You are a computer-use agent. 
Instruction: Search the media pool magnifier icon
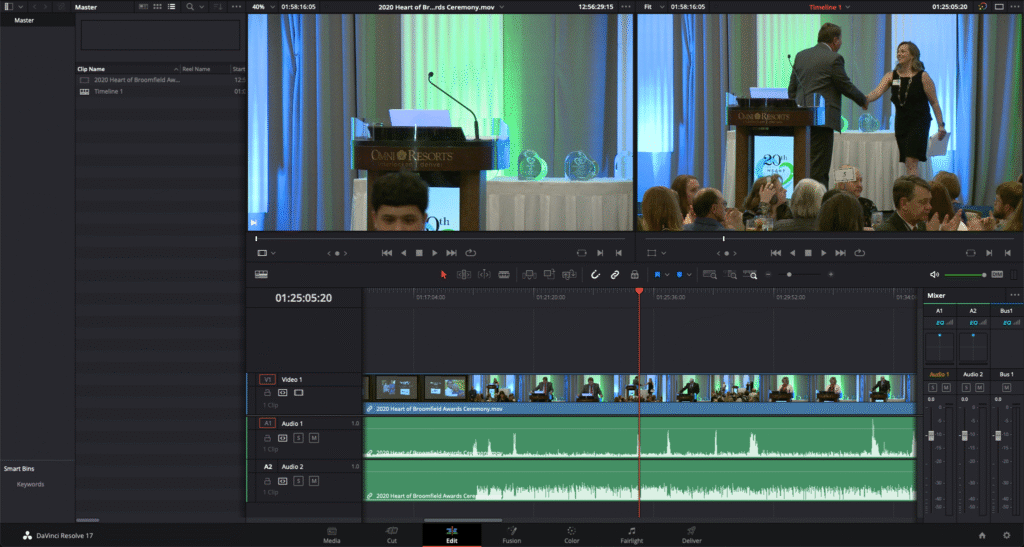[x=190, y=7]
